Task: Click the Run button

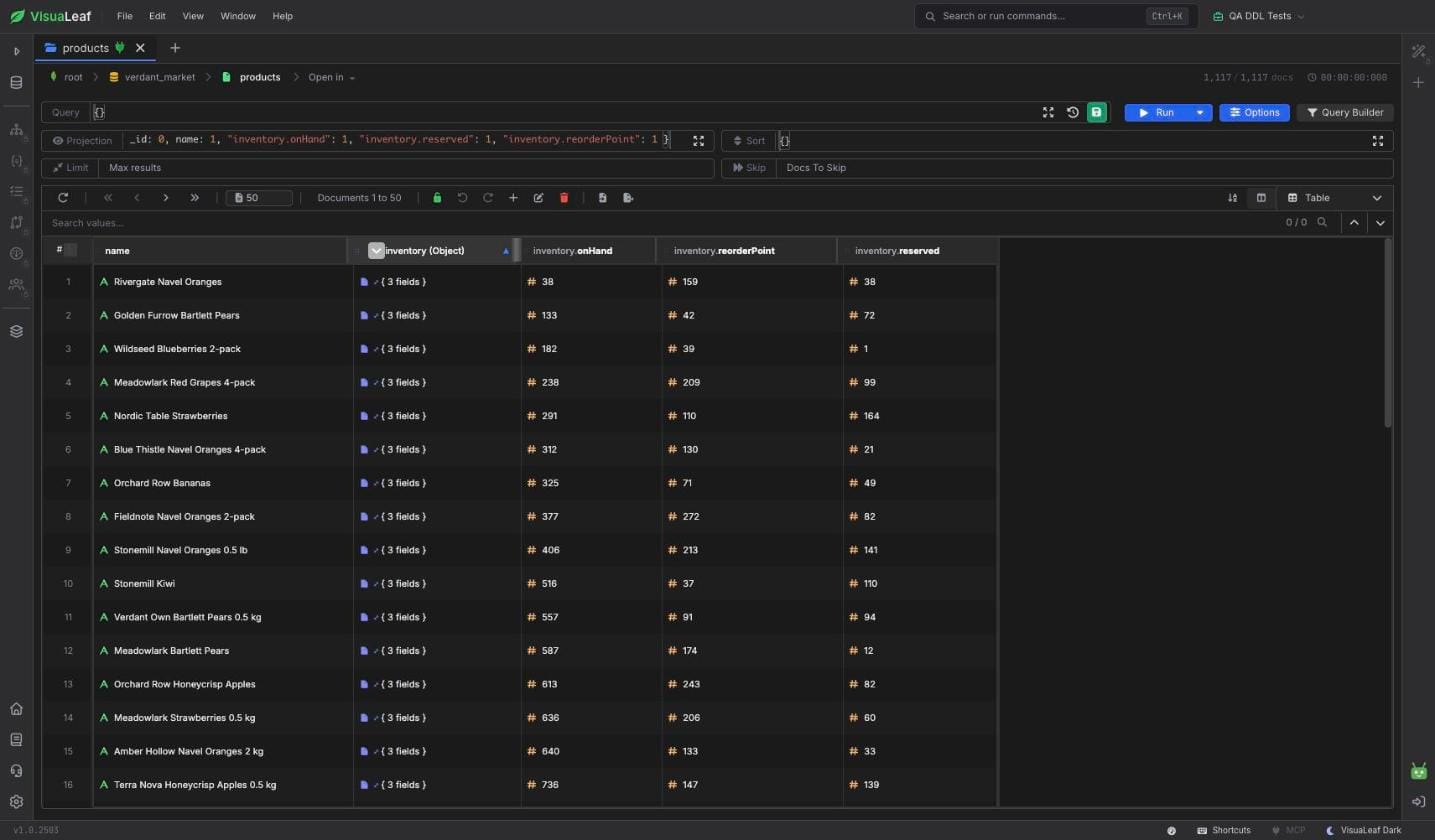Action: click(x=1157, y=113)
